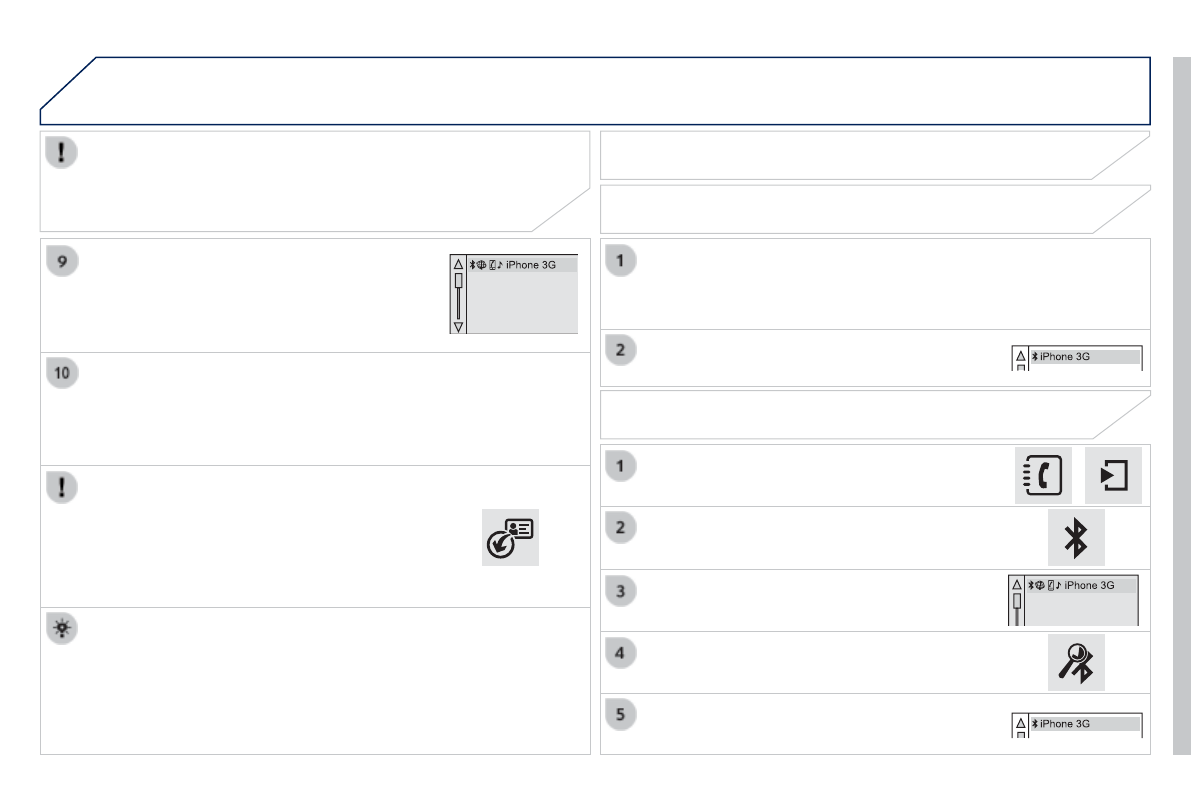Image resolution: width=1191 pixels, height=794 pixels.
Task: Click the exit arrow-in-box icon
Action: 1112,475
